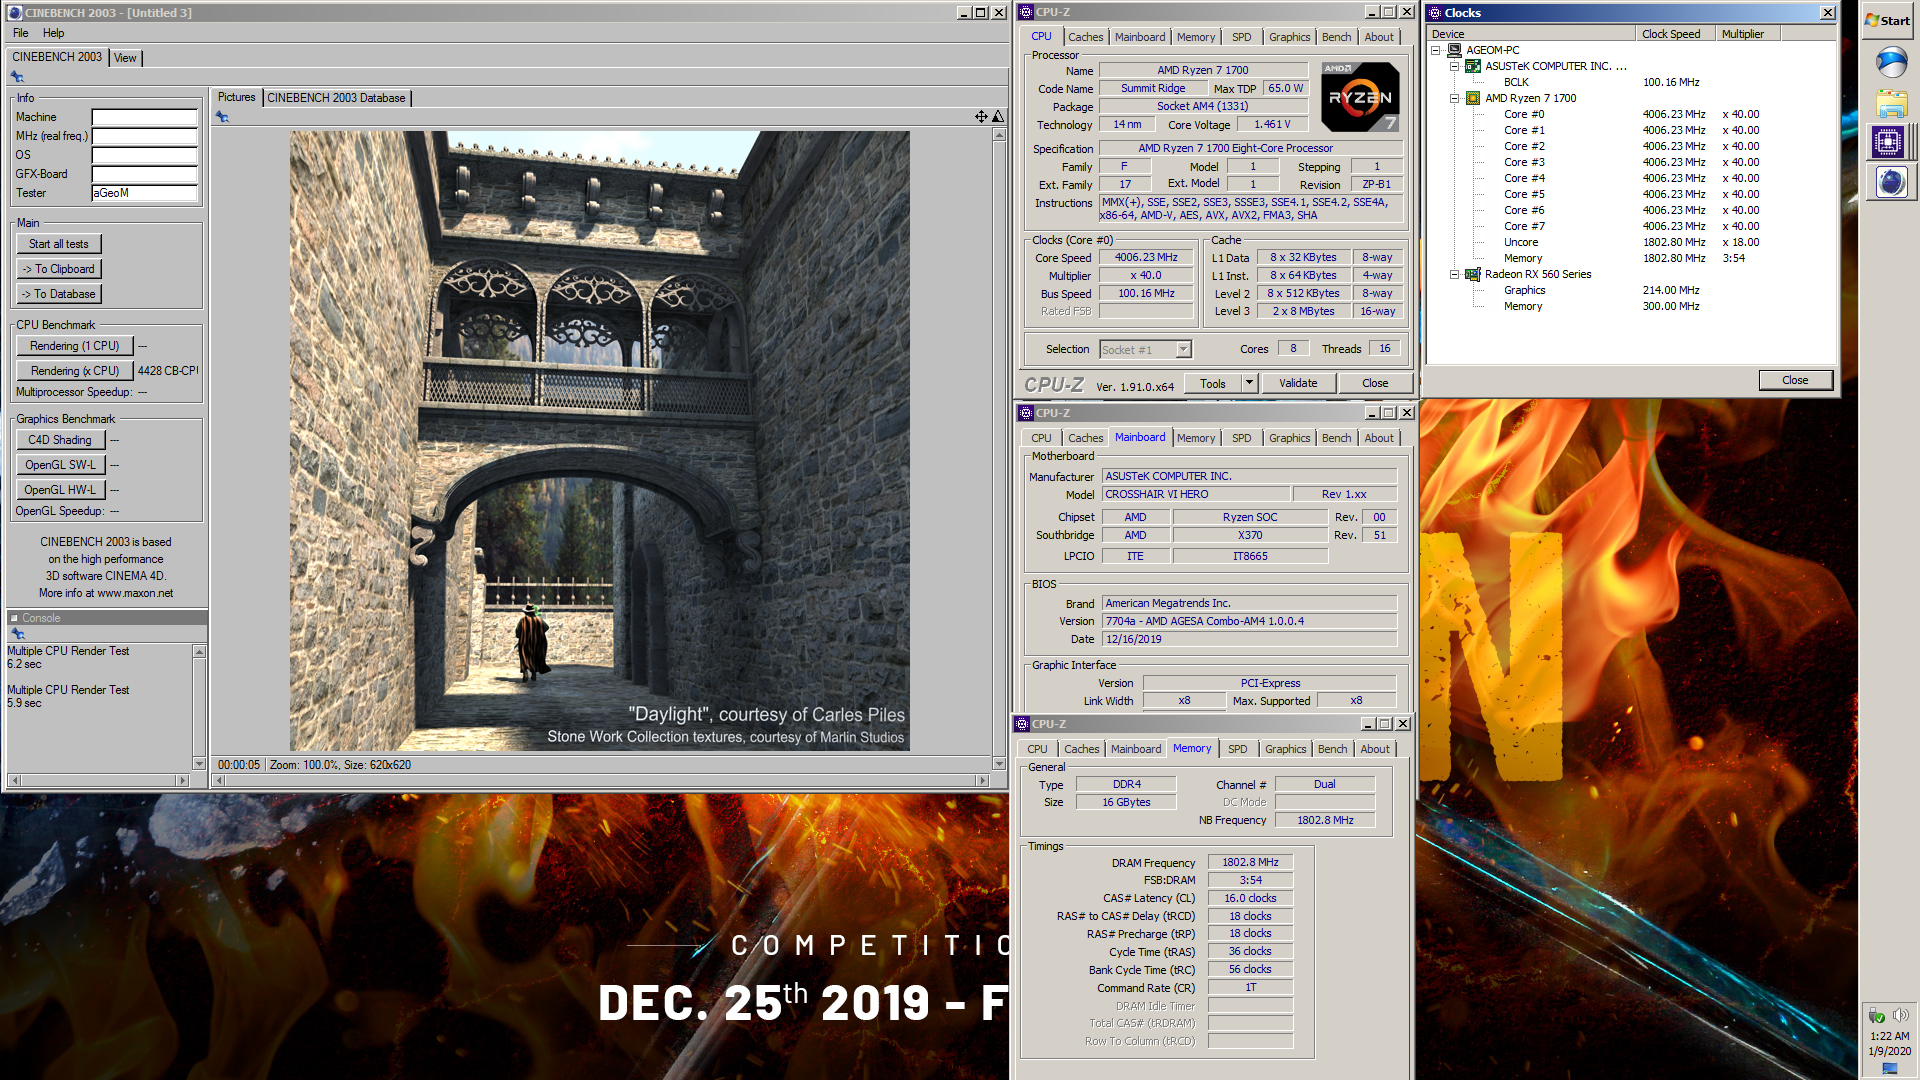
Task: Focus the MHz (real freq.) input field
Action: click(145, 136)
